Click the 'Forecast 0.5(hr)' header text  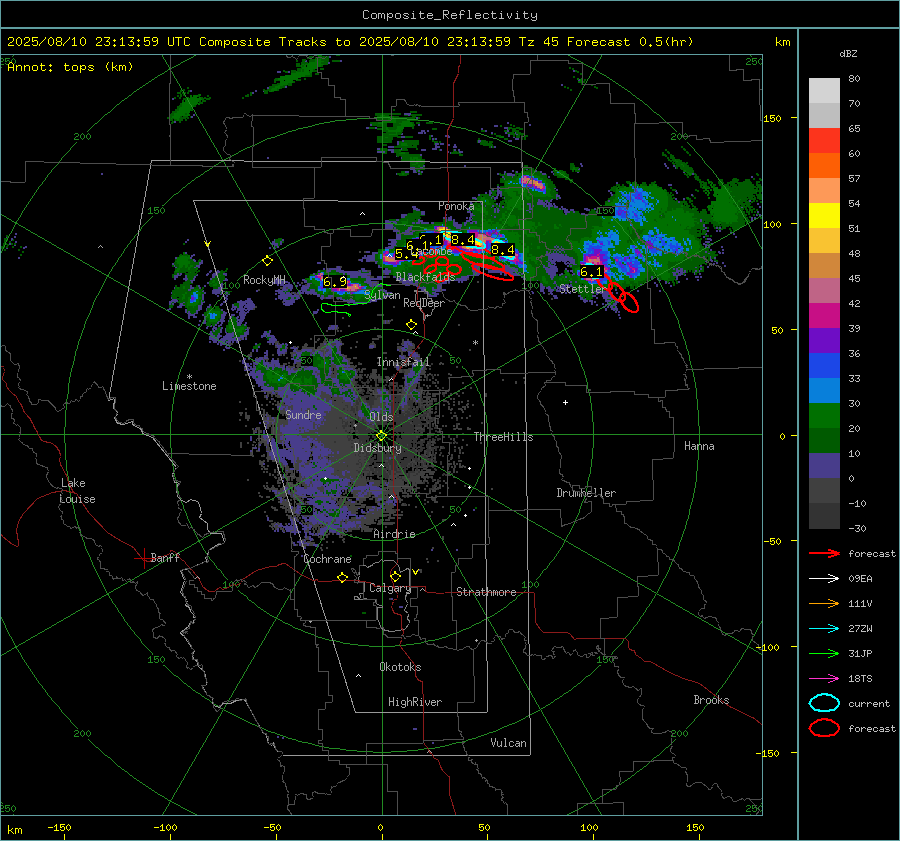[x=630, y=42]
